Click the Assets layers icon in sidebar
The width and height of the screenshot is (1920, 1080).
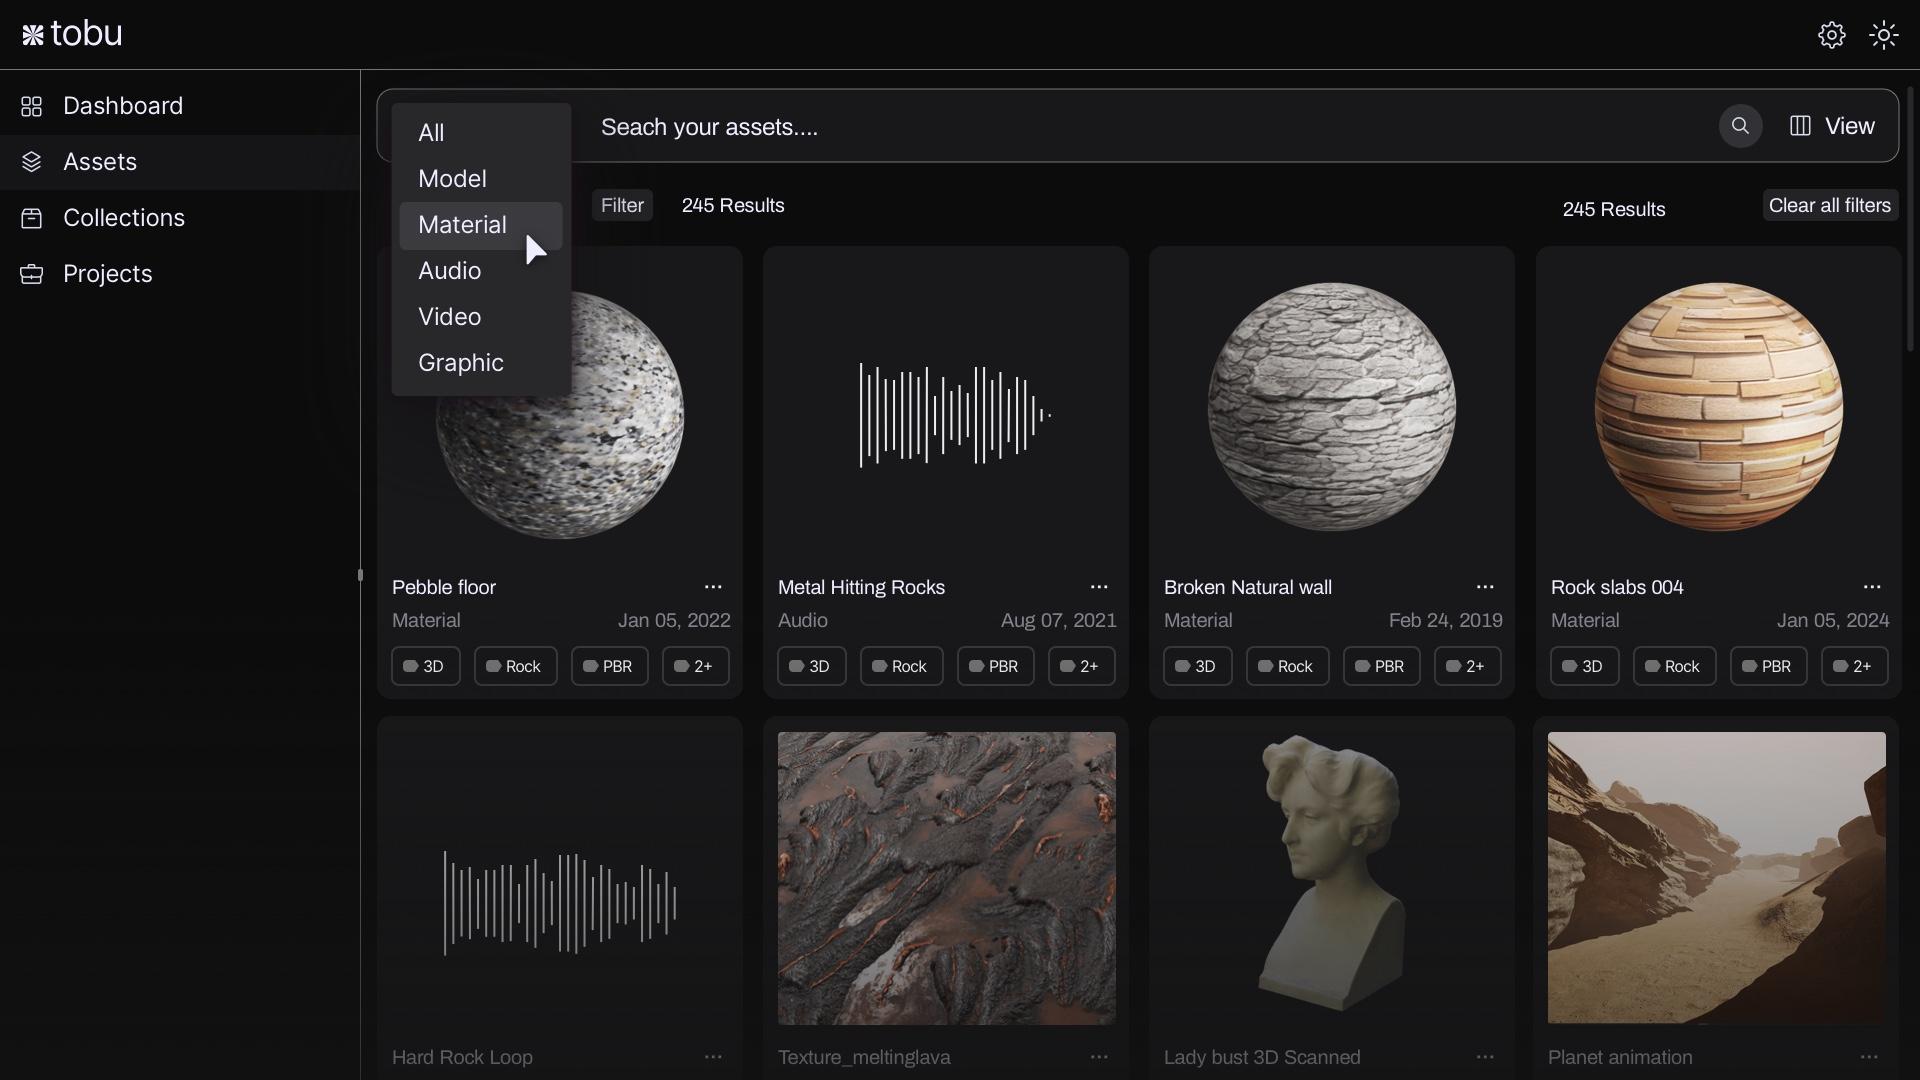click(32, 162)
